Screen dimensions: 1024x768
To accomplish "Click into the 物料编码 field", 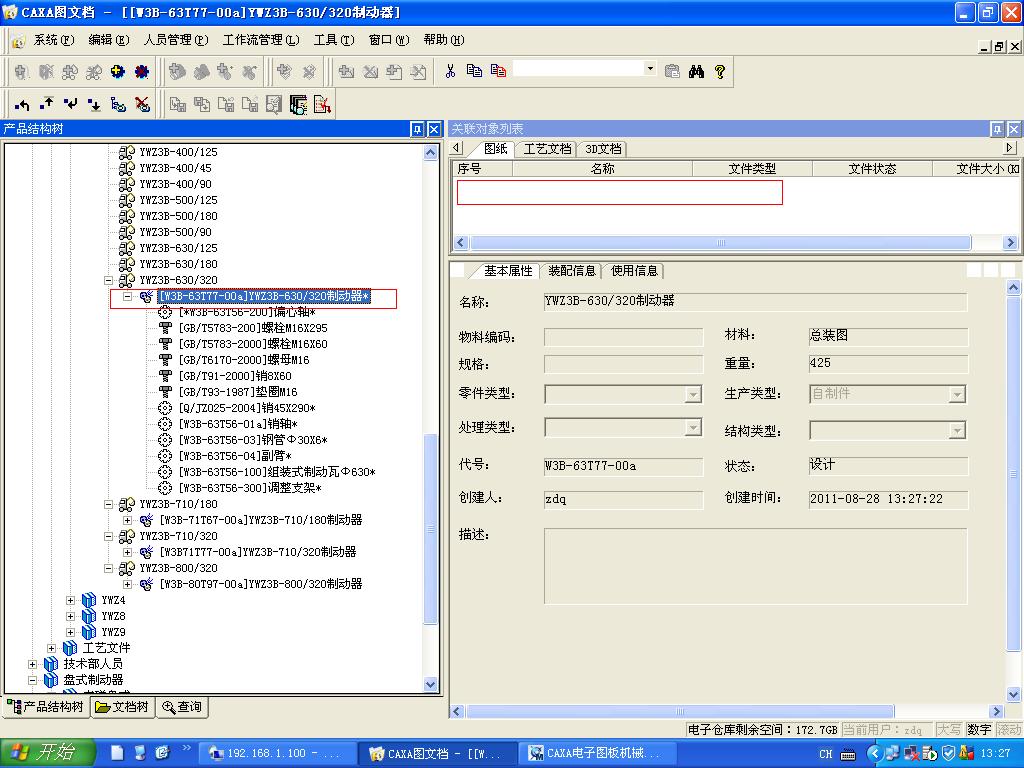I will [623, 337].
